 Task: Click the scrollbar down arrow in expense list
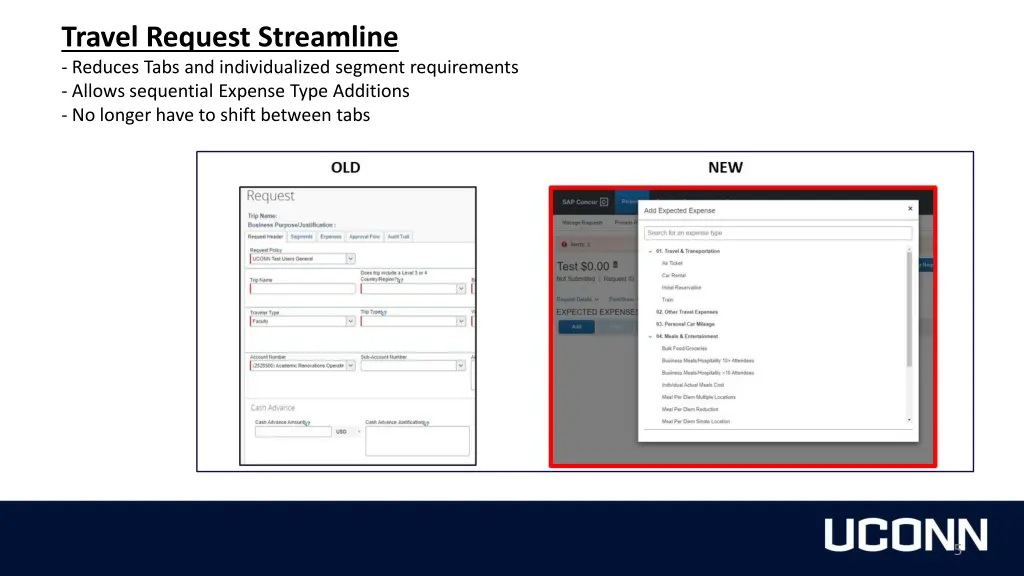(x=909, y=420)
